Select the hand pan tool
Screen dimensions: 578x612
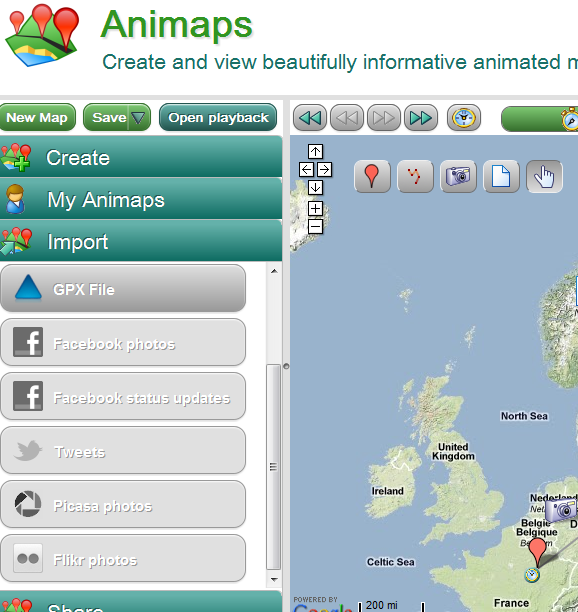(544, 176)
